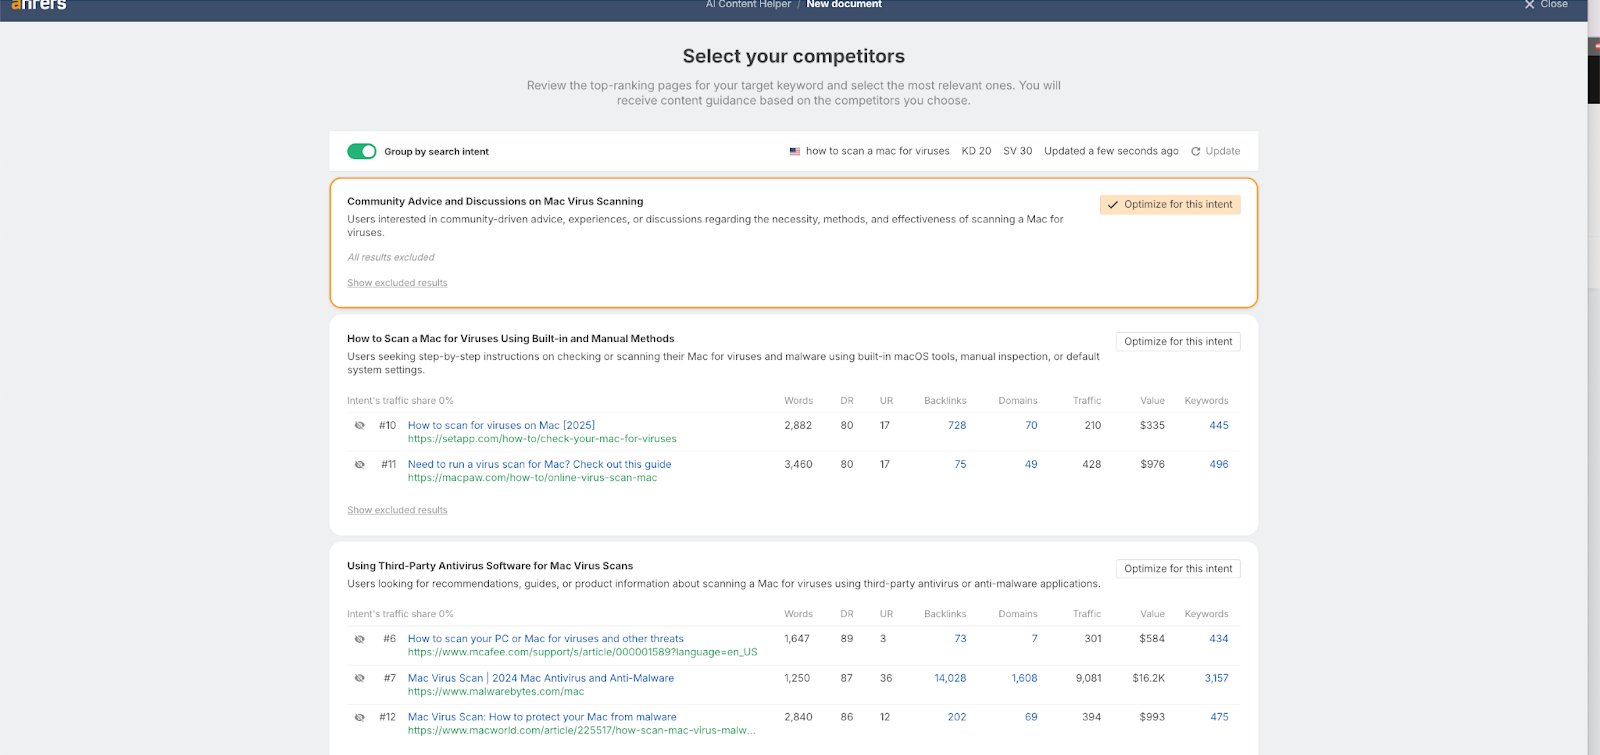Exclude the setapp.com result with eye icon
The width and height of the screenshot is (1600, 755).
[360, 426]
